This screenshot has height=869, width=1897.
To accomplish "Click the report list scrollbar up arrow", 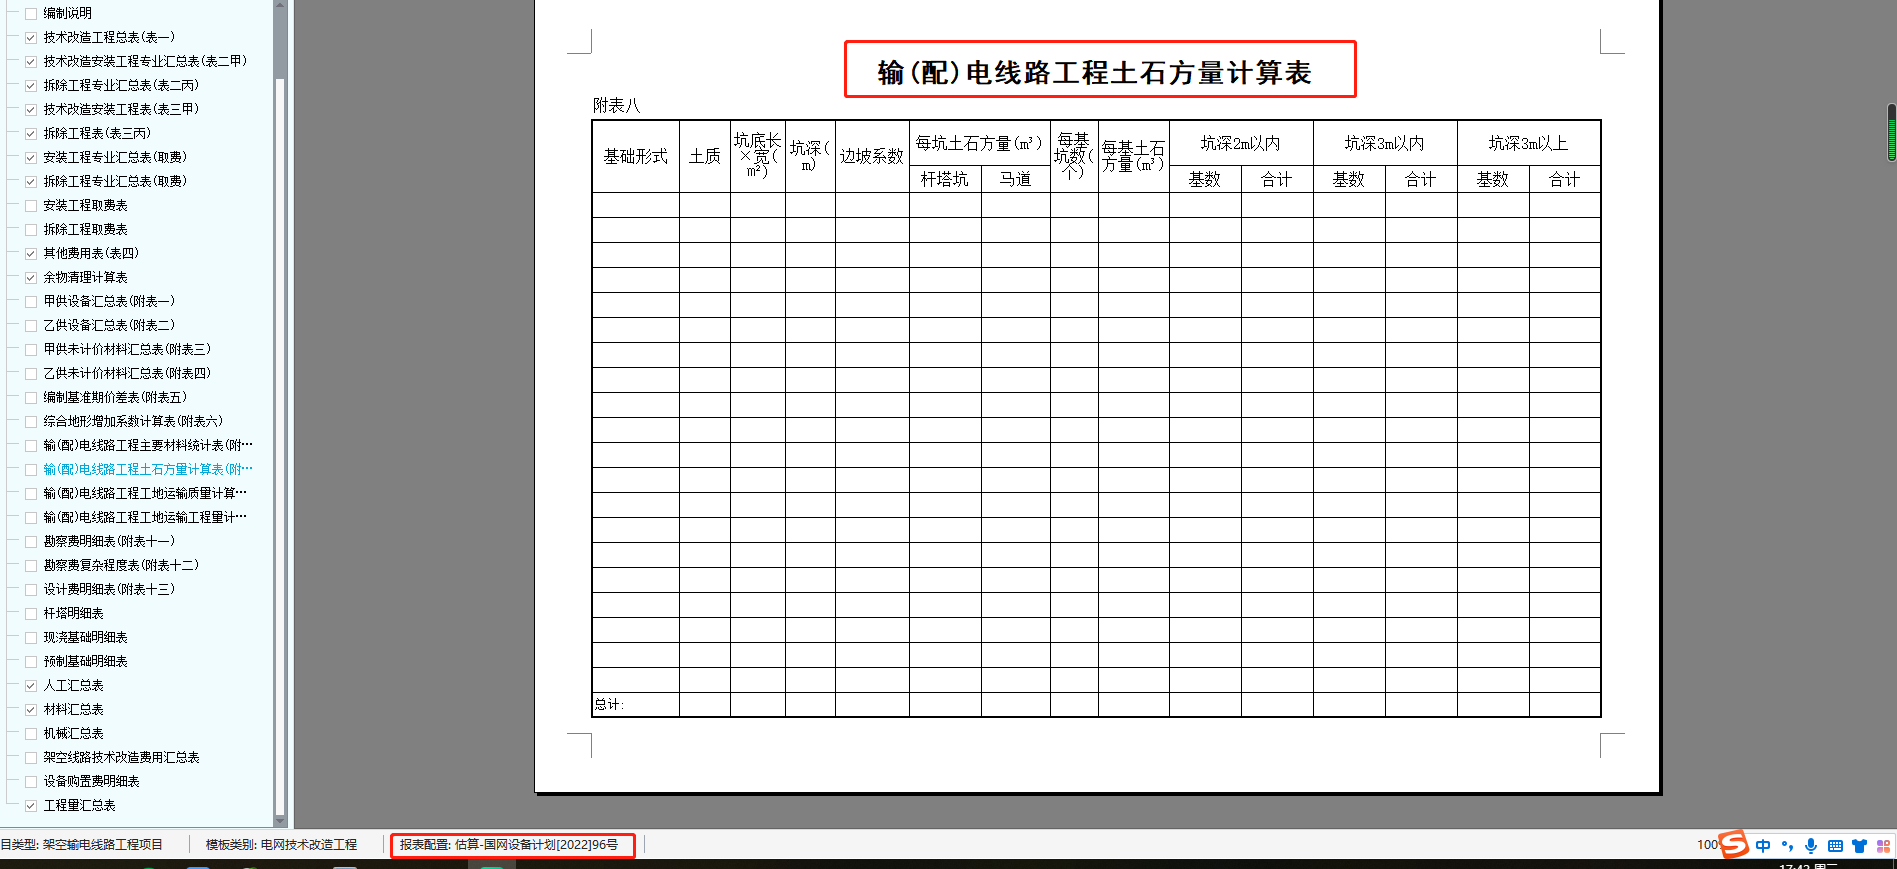I will point(280,6).
